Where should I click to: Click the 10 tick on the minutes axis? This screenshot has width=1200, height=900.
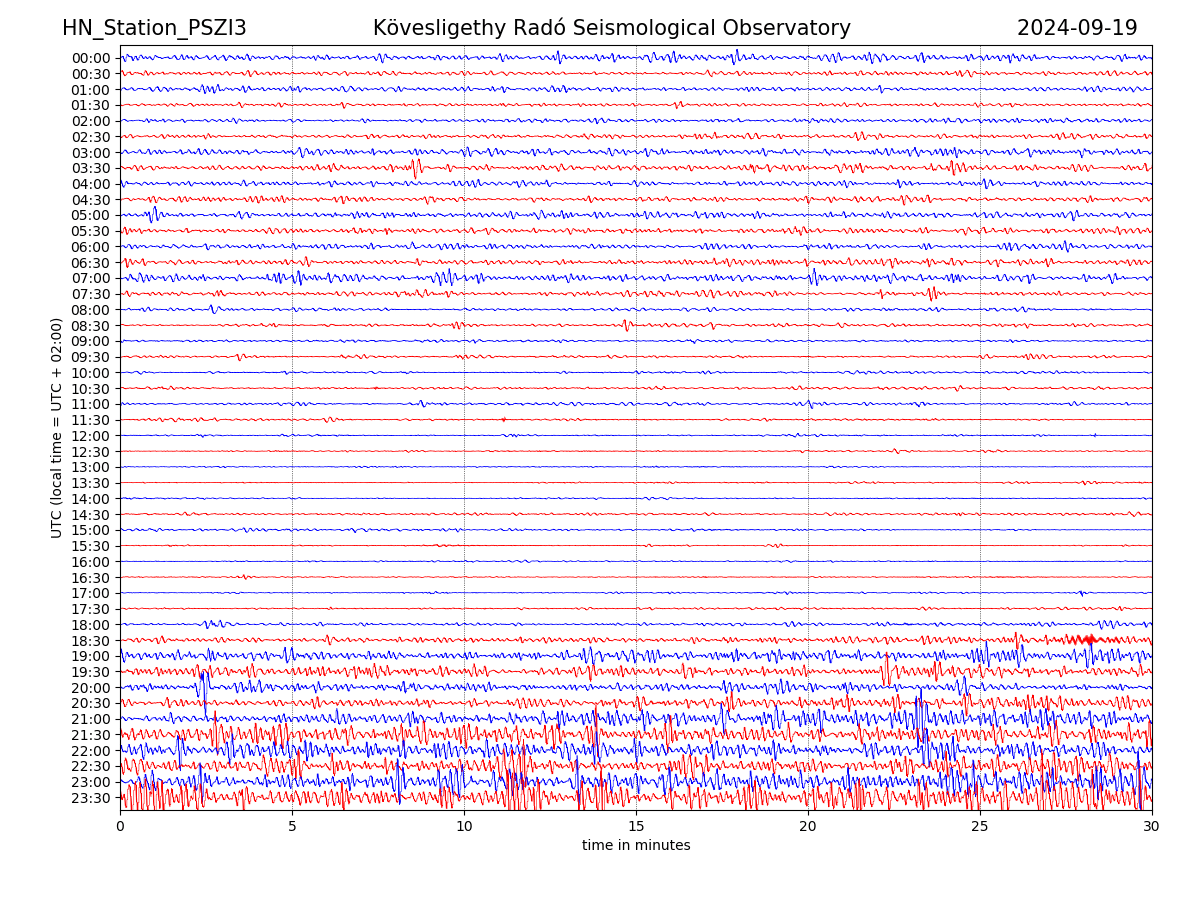[x=464, y=826]
